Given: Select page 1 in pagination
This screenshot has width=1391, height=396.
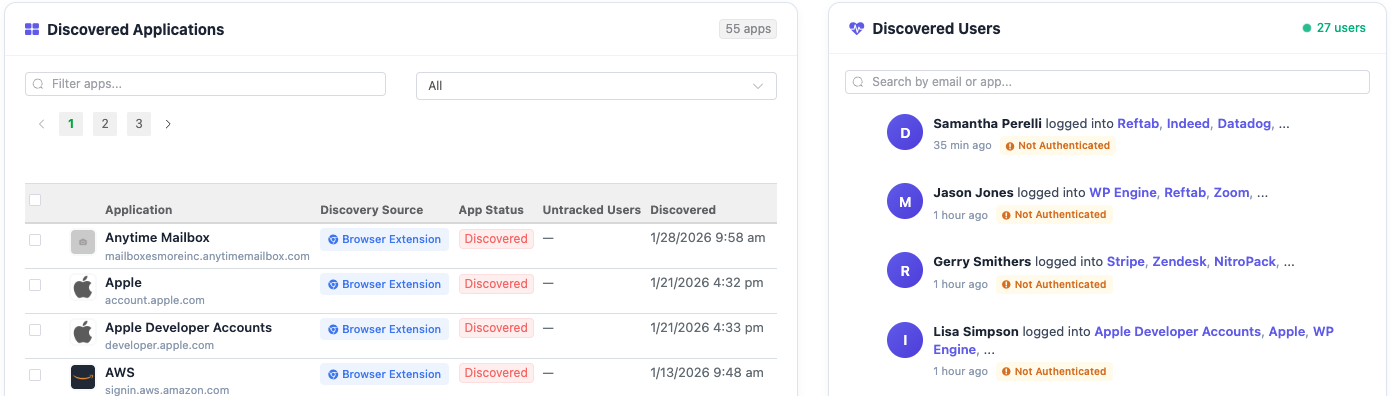Looking at the screenshot, I should 71,124.
